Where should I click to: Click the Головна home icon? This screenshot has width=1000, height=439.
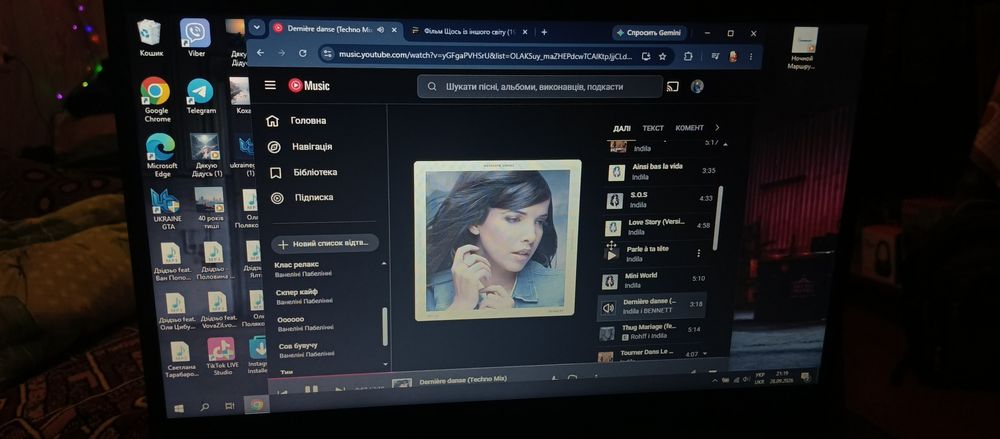click(272, 121)
